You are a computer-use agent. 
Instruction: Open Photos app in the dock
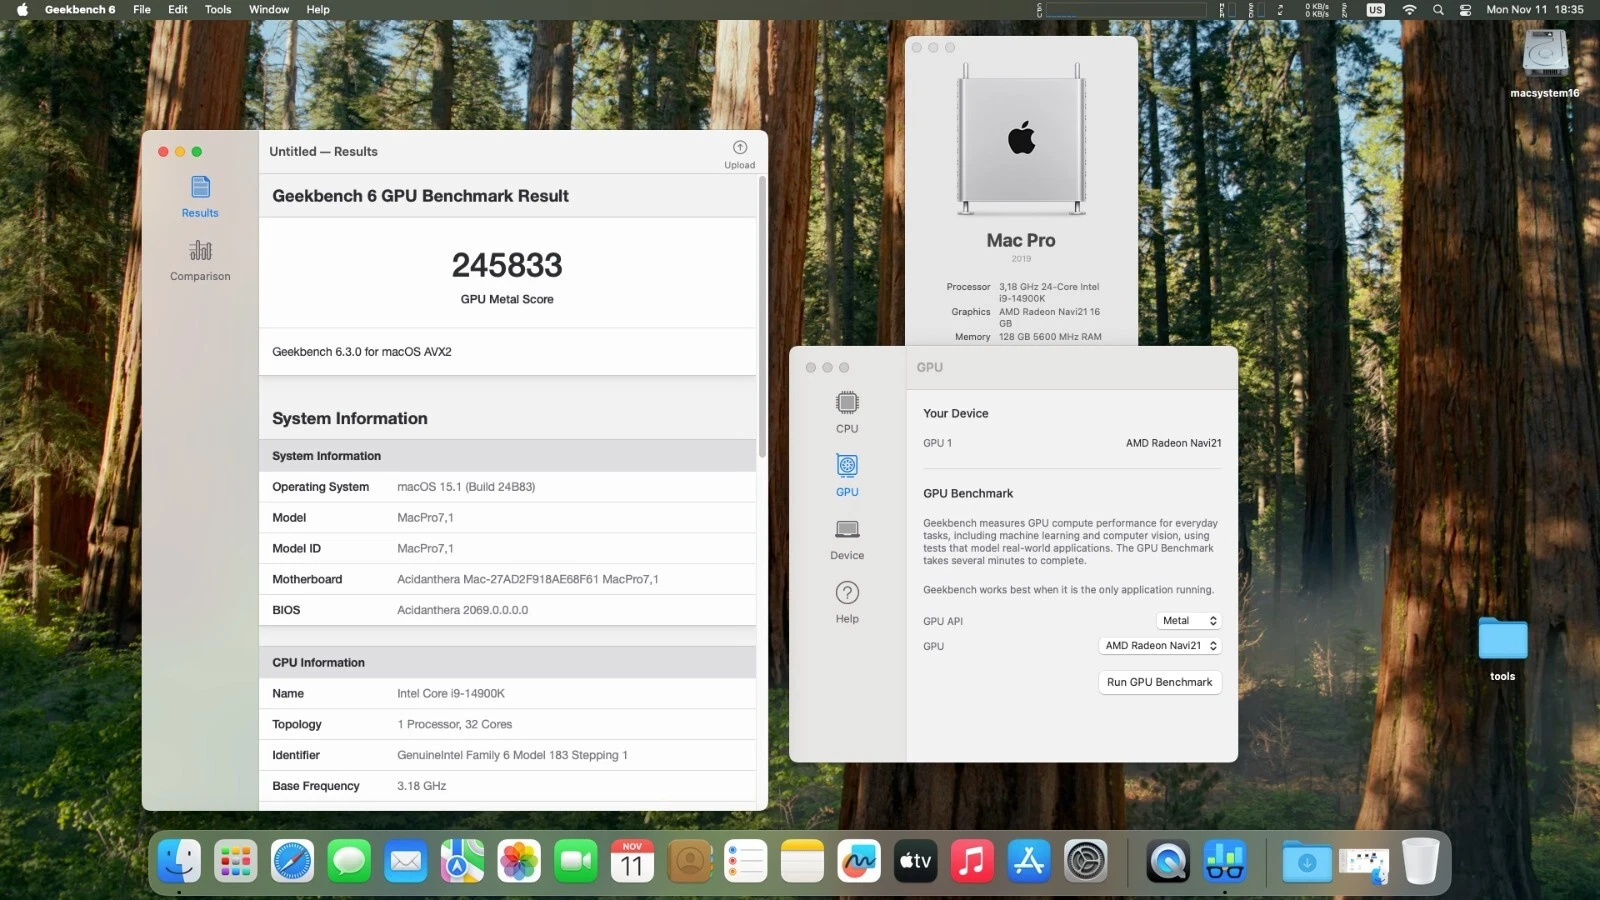tap(519, 860)
